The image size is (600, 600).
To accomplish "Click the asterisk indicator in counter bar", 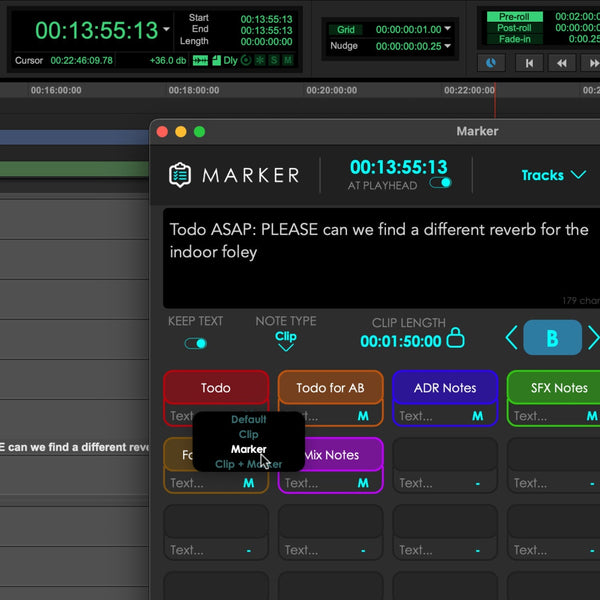I will pyautogui.click(x=260, y=60).
